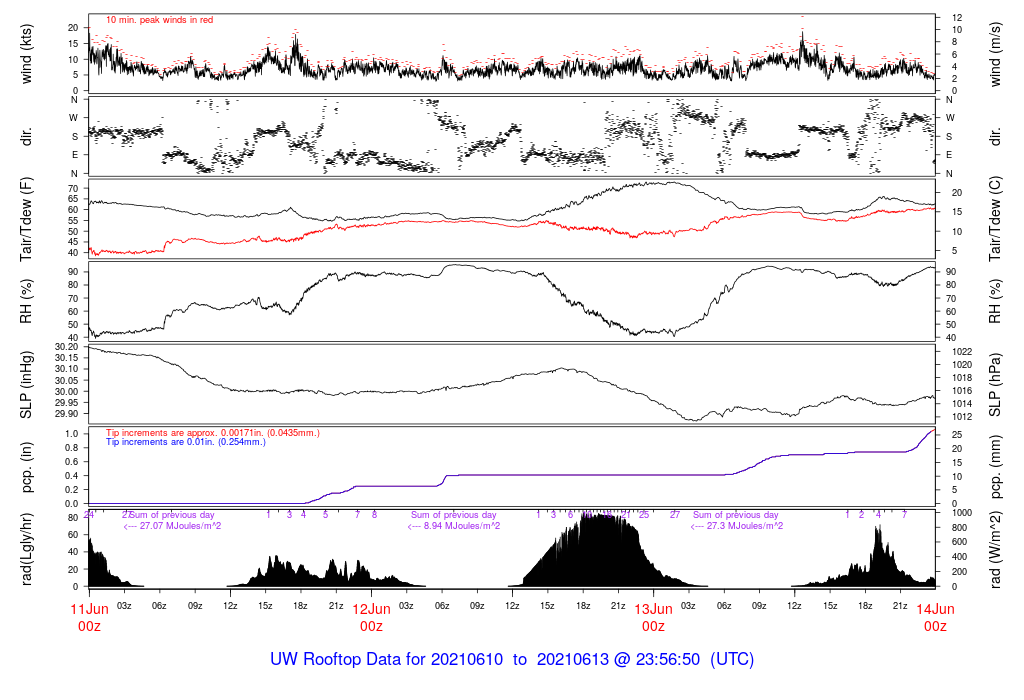Click the 'Tair/Tdew (C)' axis label
Viewport: 1024px width, 700px height.
pyautogui.click(x=995, y=219)
